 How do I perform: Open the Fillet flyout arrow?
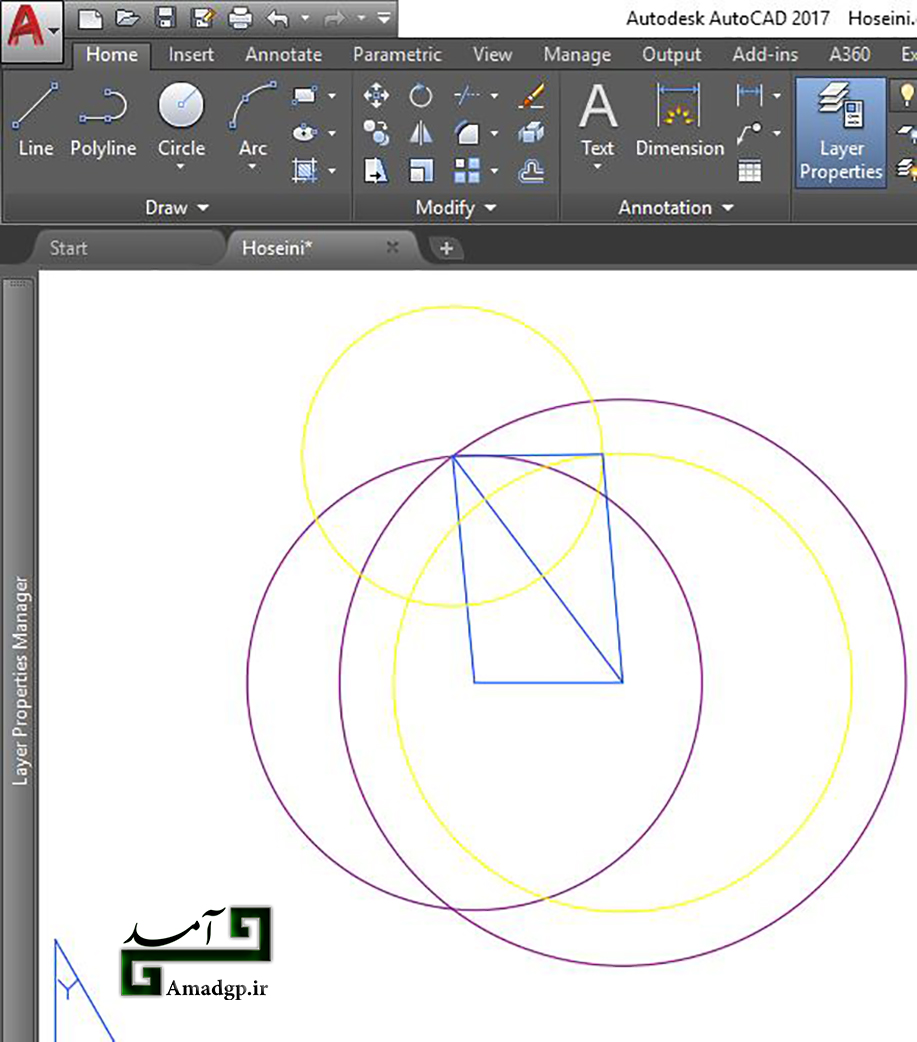[x=494, y=133]
